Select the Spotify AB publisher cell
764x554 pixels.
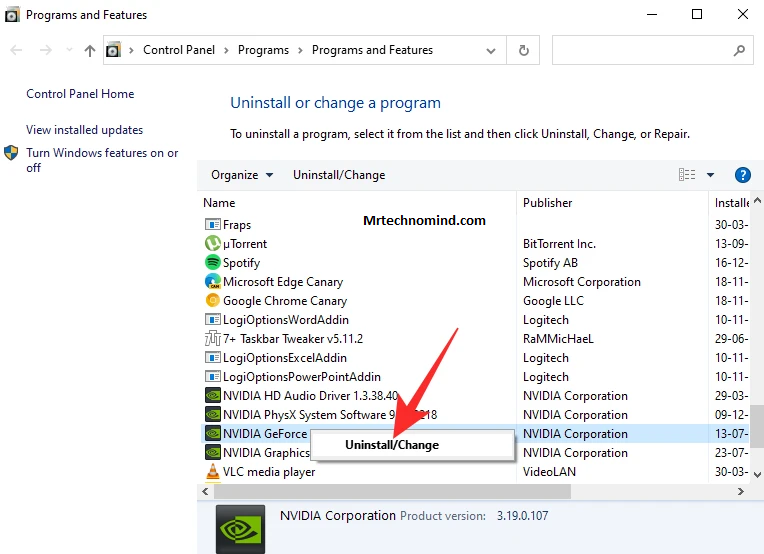pos(550,263)
